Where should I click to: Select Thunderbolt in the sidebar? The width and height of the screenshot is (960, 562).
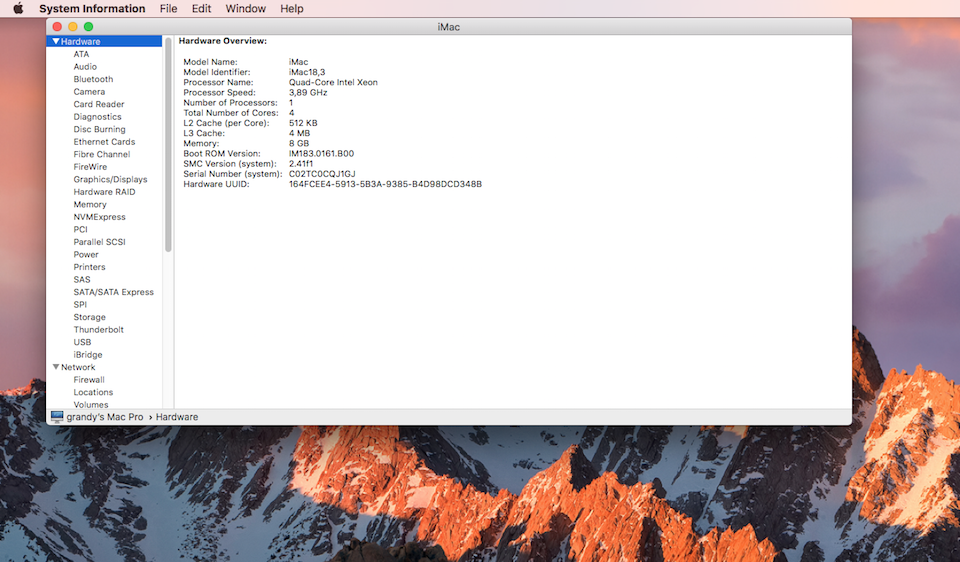98,329
